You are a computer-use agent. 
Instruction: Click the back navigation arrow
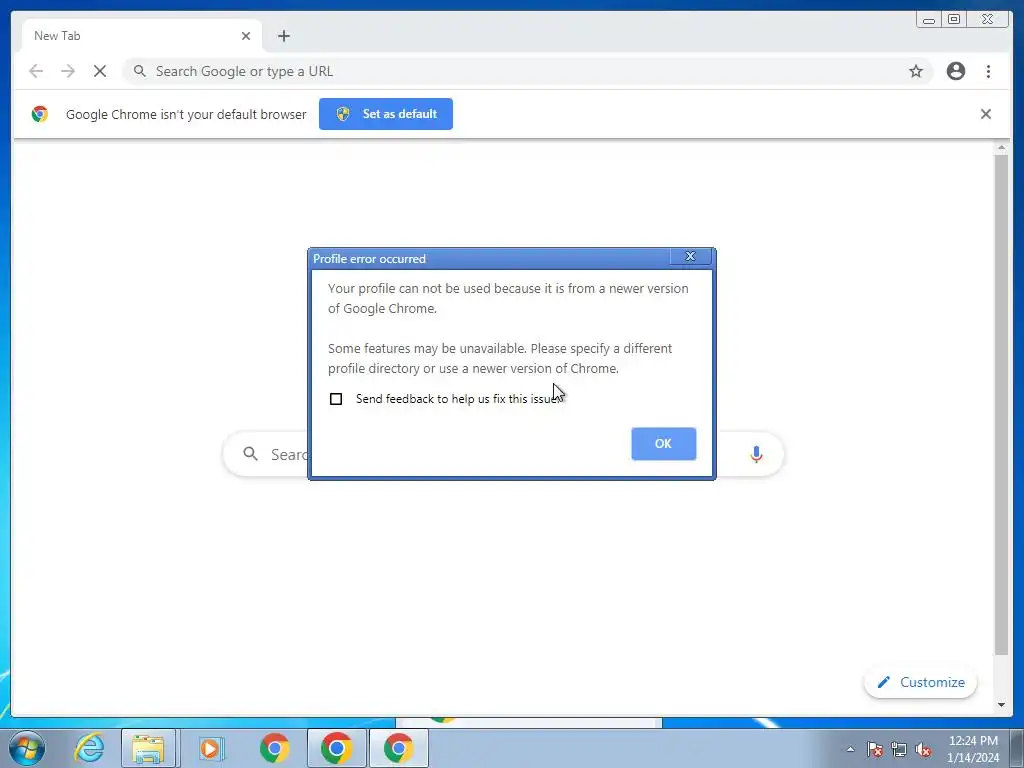coord(36,71)
